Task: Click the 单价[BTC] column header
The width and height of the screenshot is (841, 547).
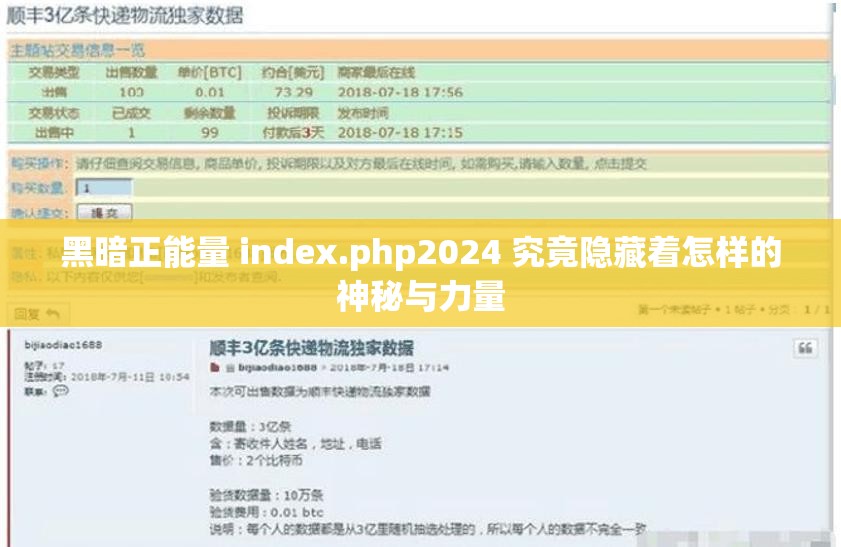Action: pyautogui.click(x=210, y=72)
